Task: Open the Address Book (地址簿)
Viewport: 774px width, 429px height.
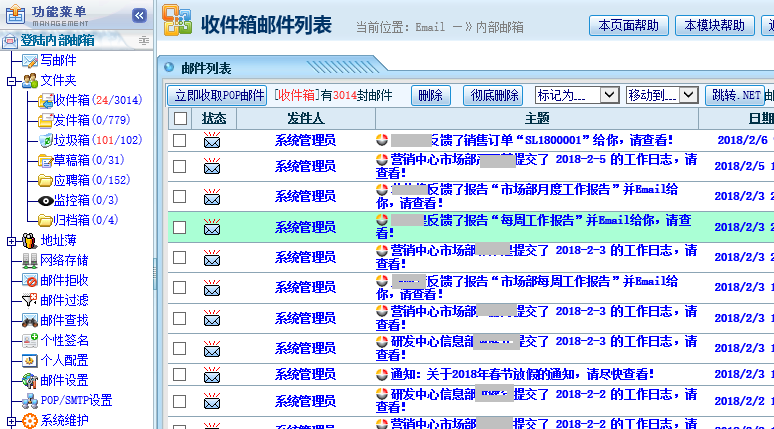Action: (29, 240)
